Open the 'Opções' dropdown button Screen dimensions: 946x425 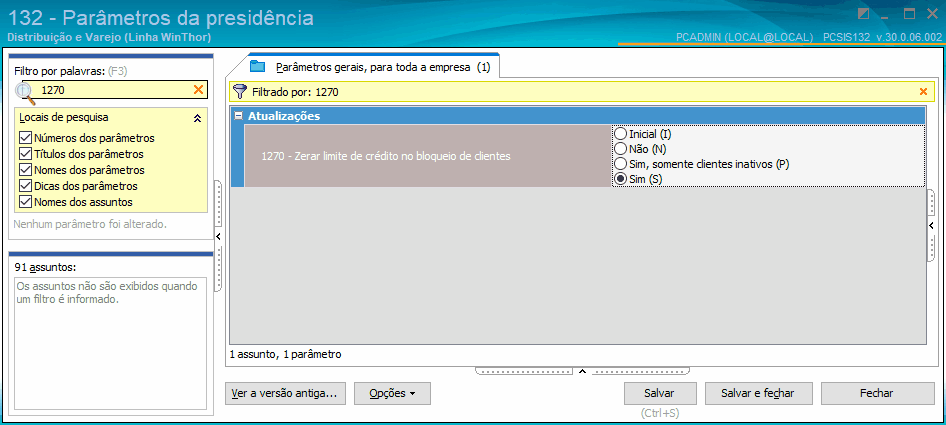[392, 394]
